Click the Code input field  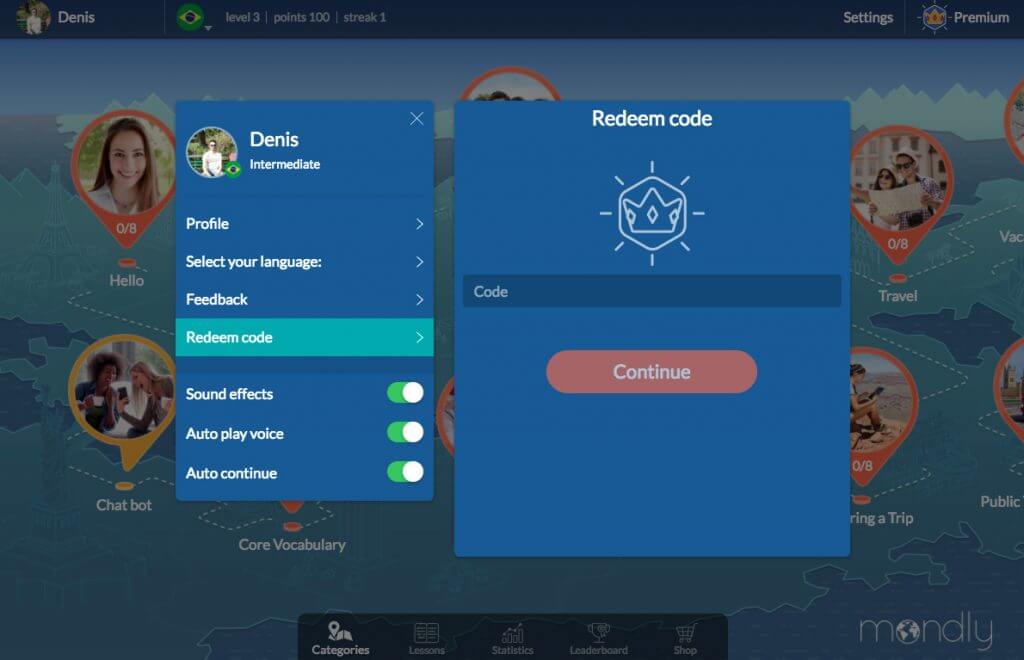[651, 291]
